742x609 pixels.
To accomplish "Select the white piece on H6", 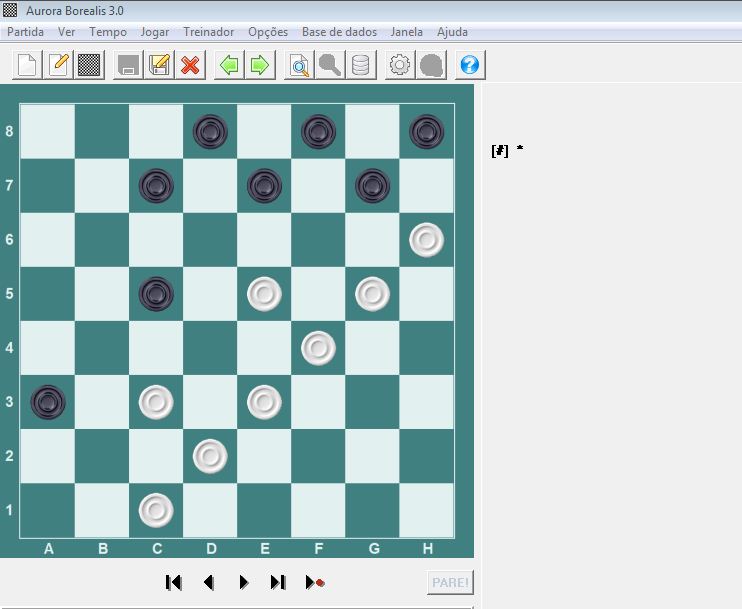I will point(426,239).
